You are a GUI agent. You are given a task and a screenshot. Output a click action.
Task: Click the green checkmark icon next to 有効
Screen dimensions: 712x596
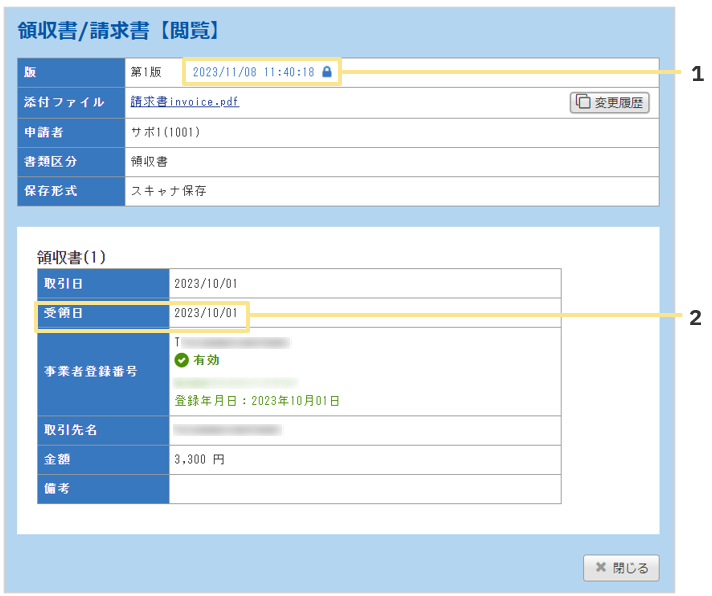(181, 361)
